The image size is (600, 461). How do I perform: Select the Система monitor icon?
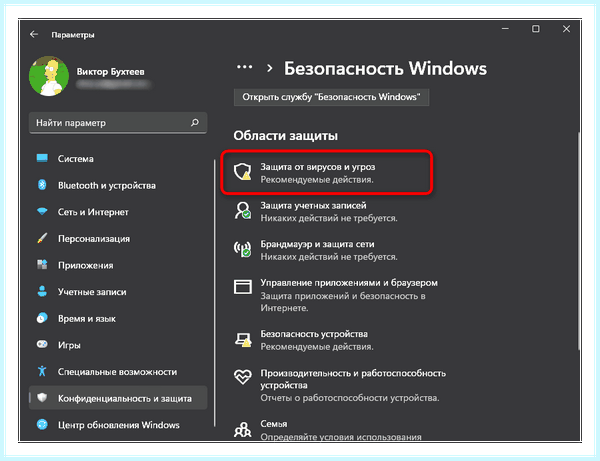coord(42,158)
